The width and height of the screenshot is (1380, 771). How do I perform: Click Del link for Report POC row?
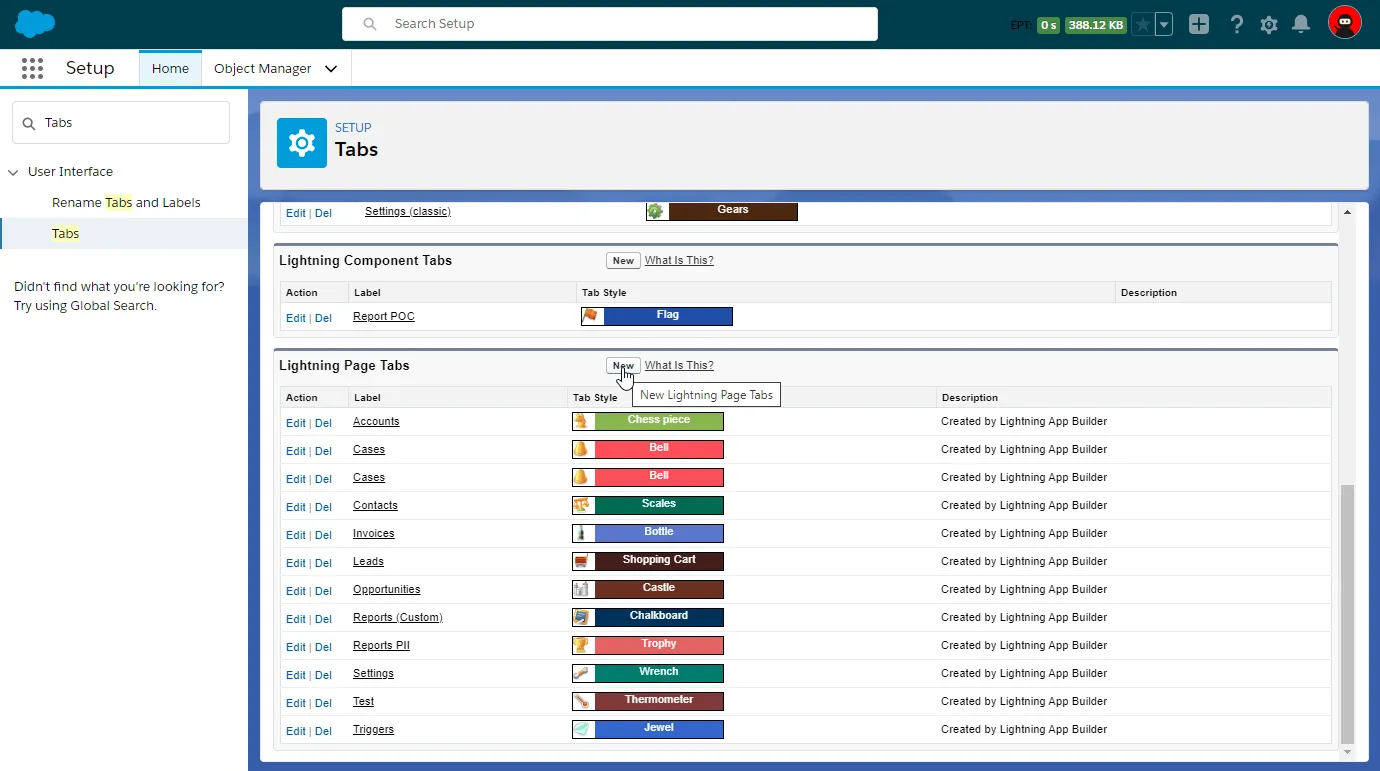(323, 318)
